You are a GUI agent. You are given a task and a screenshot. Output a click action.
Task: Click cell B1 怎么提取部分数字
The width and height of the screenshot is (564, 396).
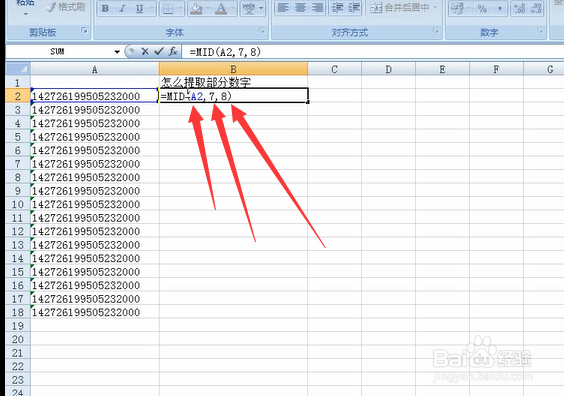tap(233, 82)
